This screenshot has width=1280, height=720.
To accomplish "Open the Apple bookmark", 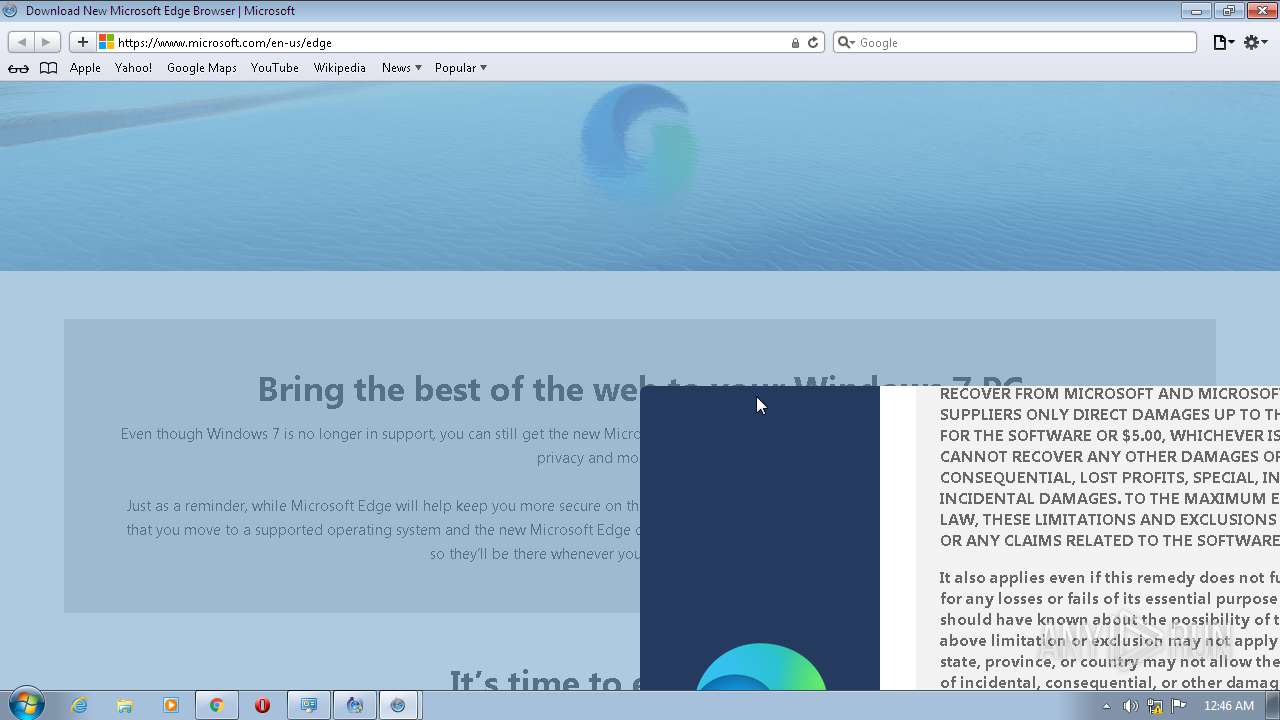I will coord(85,68).
